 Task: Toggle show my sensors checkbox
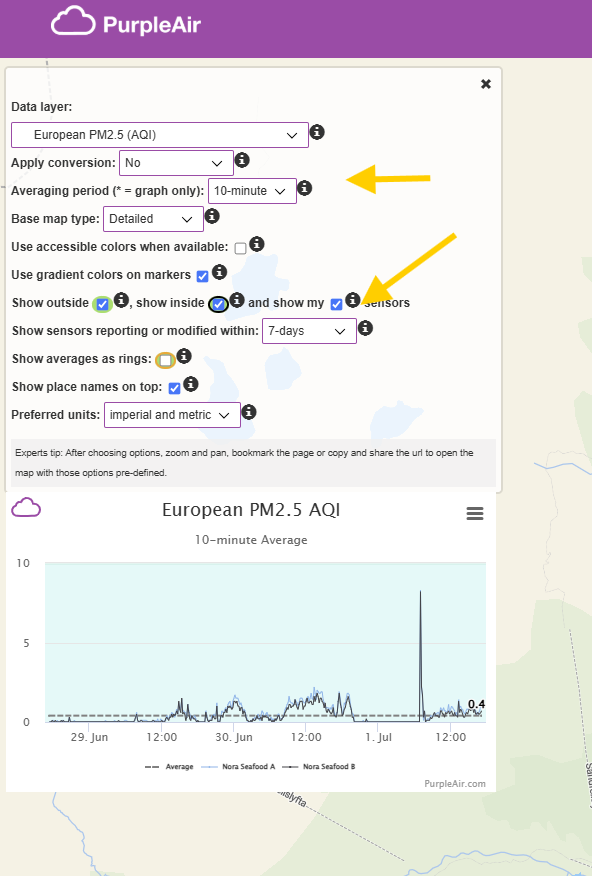tap(336, 304)
